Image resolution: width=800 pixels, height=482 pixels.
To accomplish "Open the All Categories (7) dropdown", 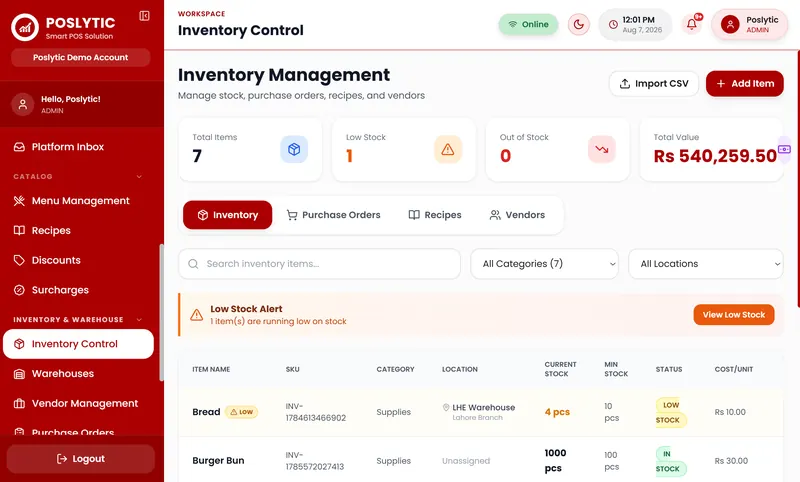I will click(544, 264).
